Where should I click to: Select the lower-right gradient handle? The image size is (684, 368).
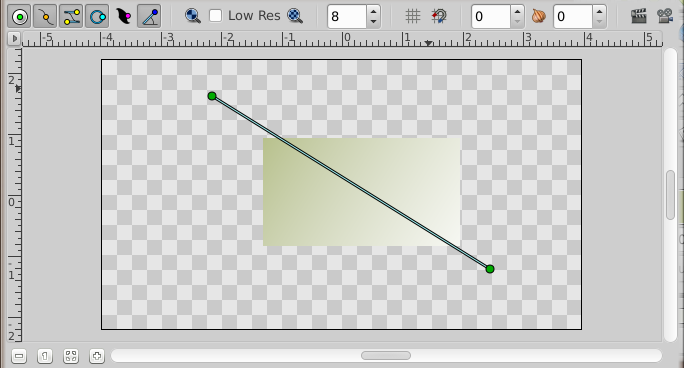pos(490,269)
